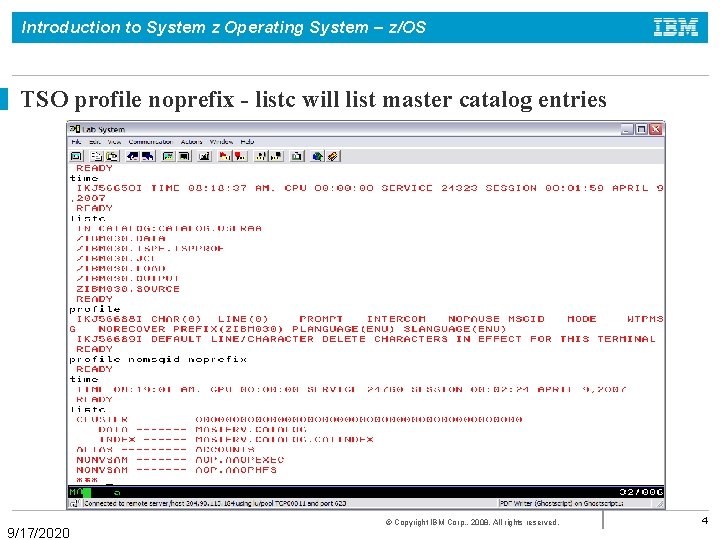Click the PREFIX(ZIBM030) profile output line

[287, 329]
